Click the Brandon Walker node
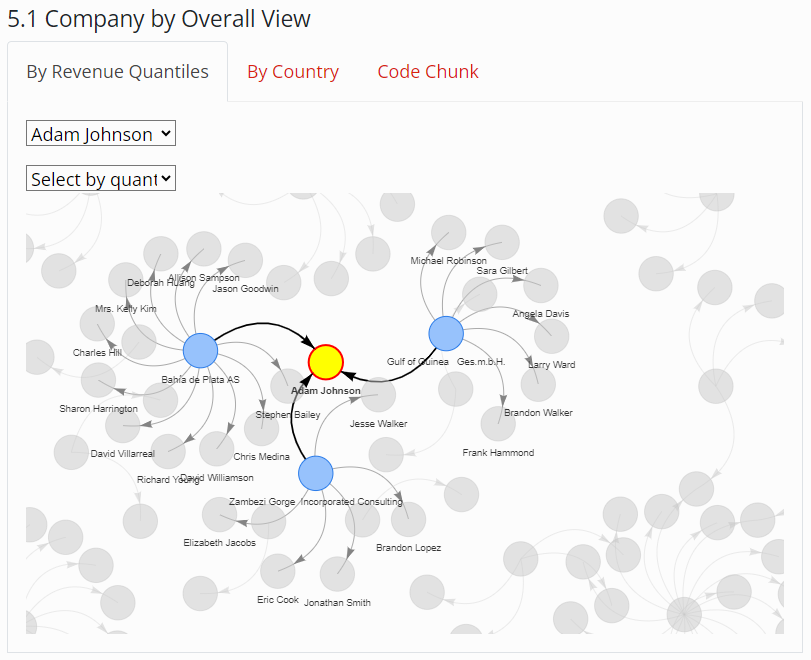The width and height of the screenshot is (811, 660). 538,383
